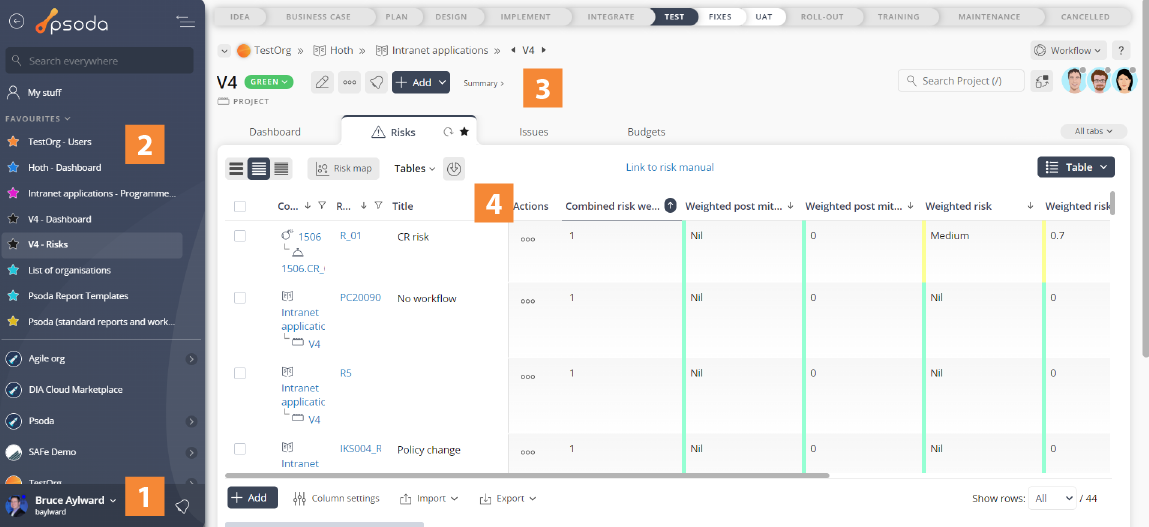Viewport: 1149px width, 527px height.
Task: Expand the breadcrumb chevron before TestOrg
Action: [x=224, y=51]
